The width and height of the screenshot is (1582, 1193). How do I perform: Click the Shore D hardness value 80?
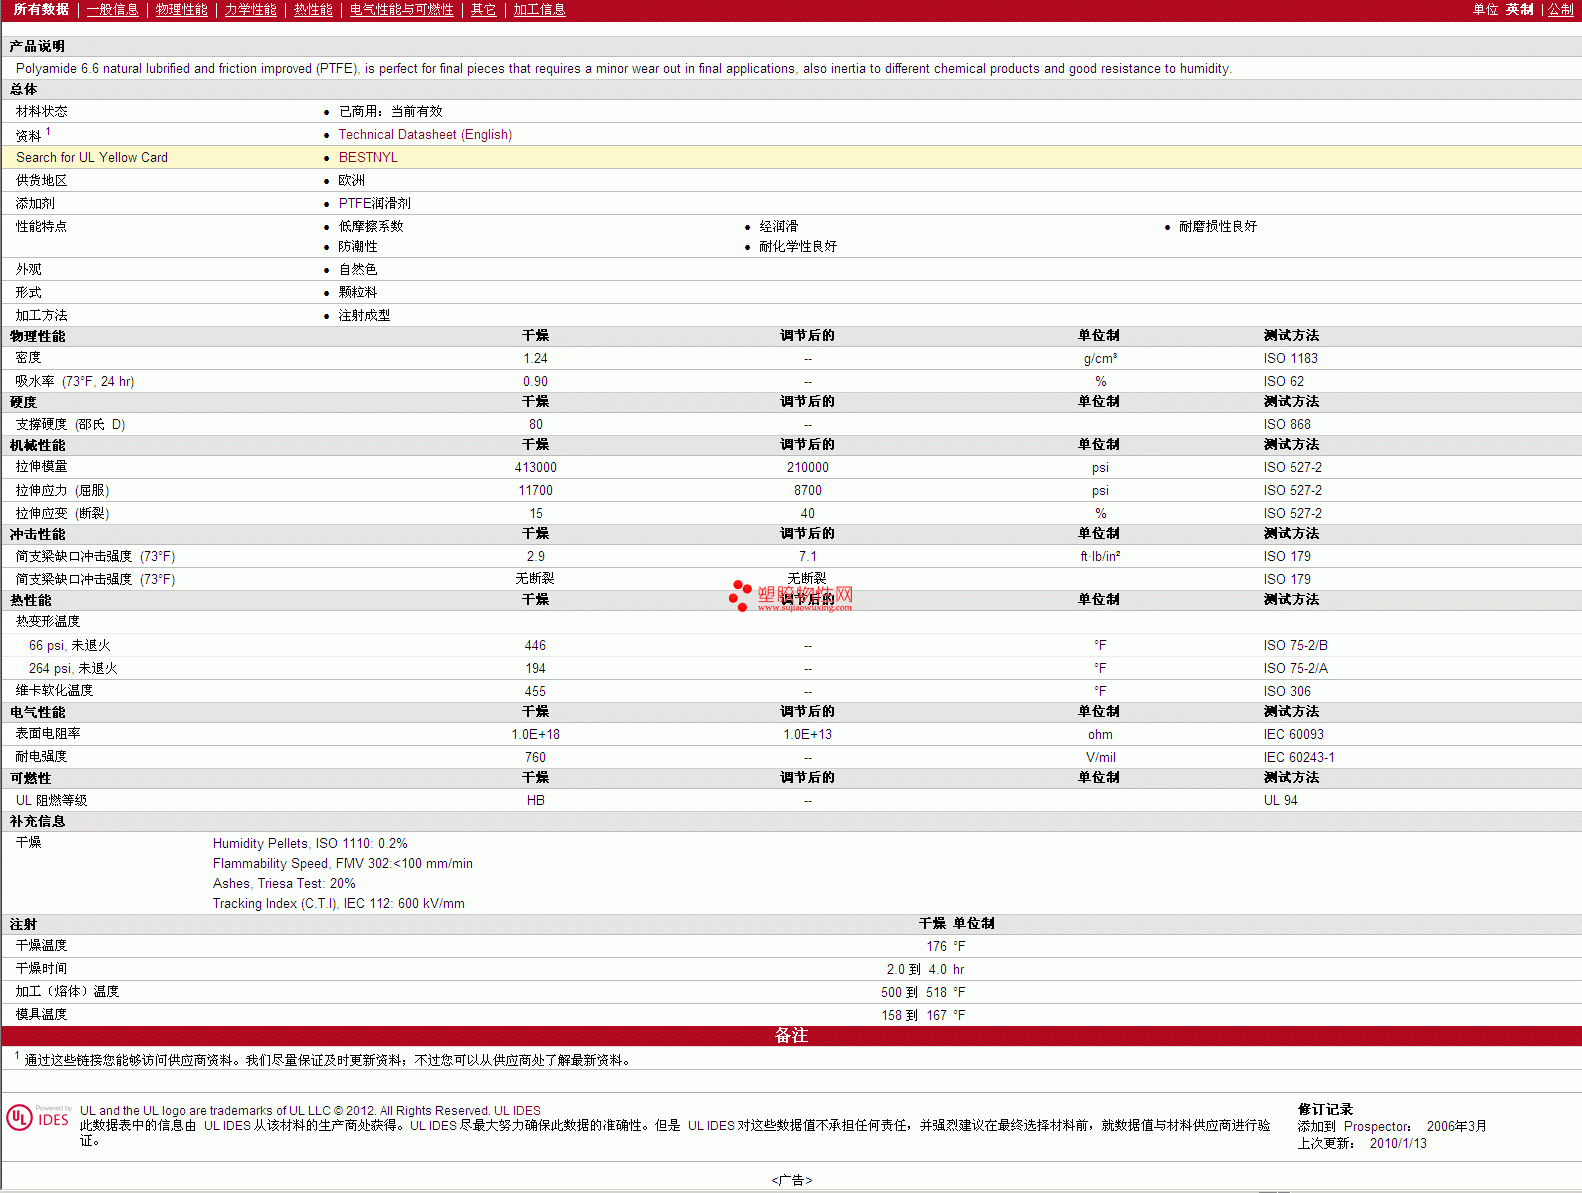click(535, 424)
